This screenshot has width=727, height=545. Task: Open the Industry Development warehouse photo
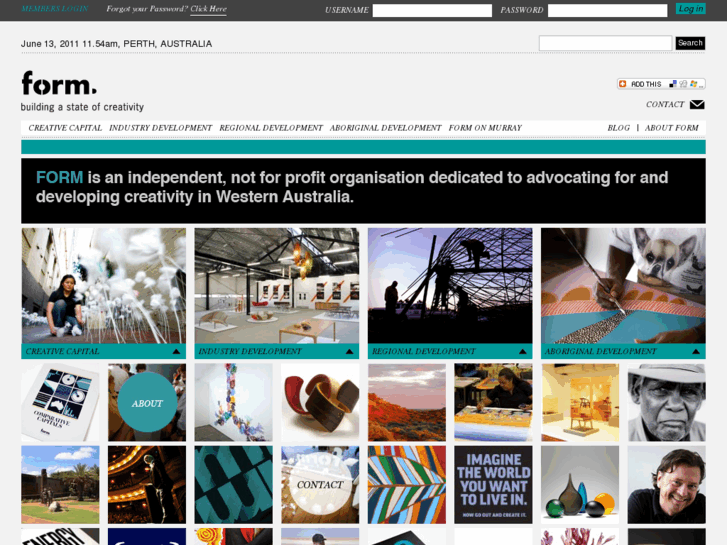pyautogui.click(x=277, y=286)
